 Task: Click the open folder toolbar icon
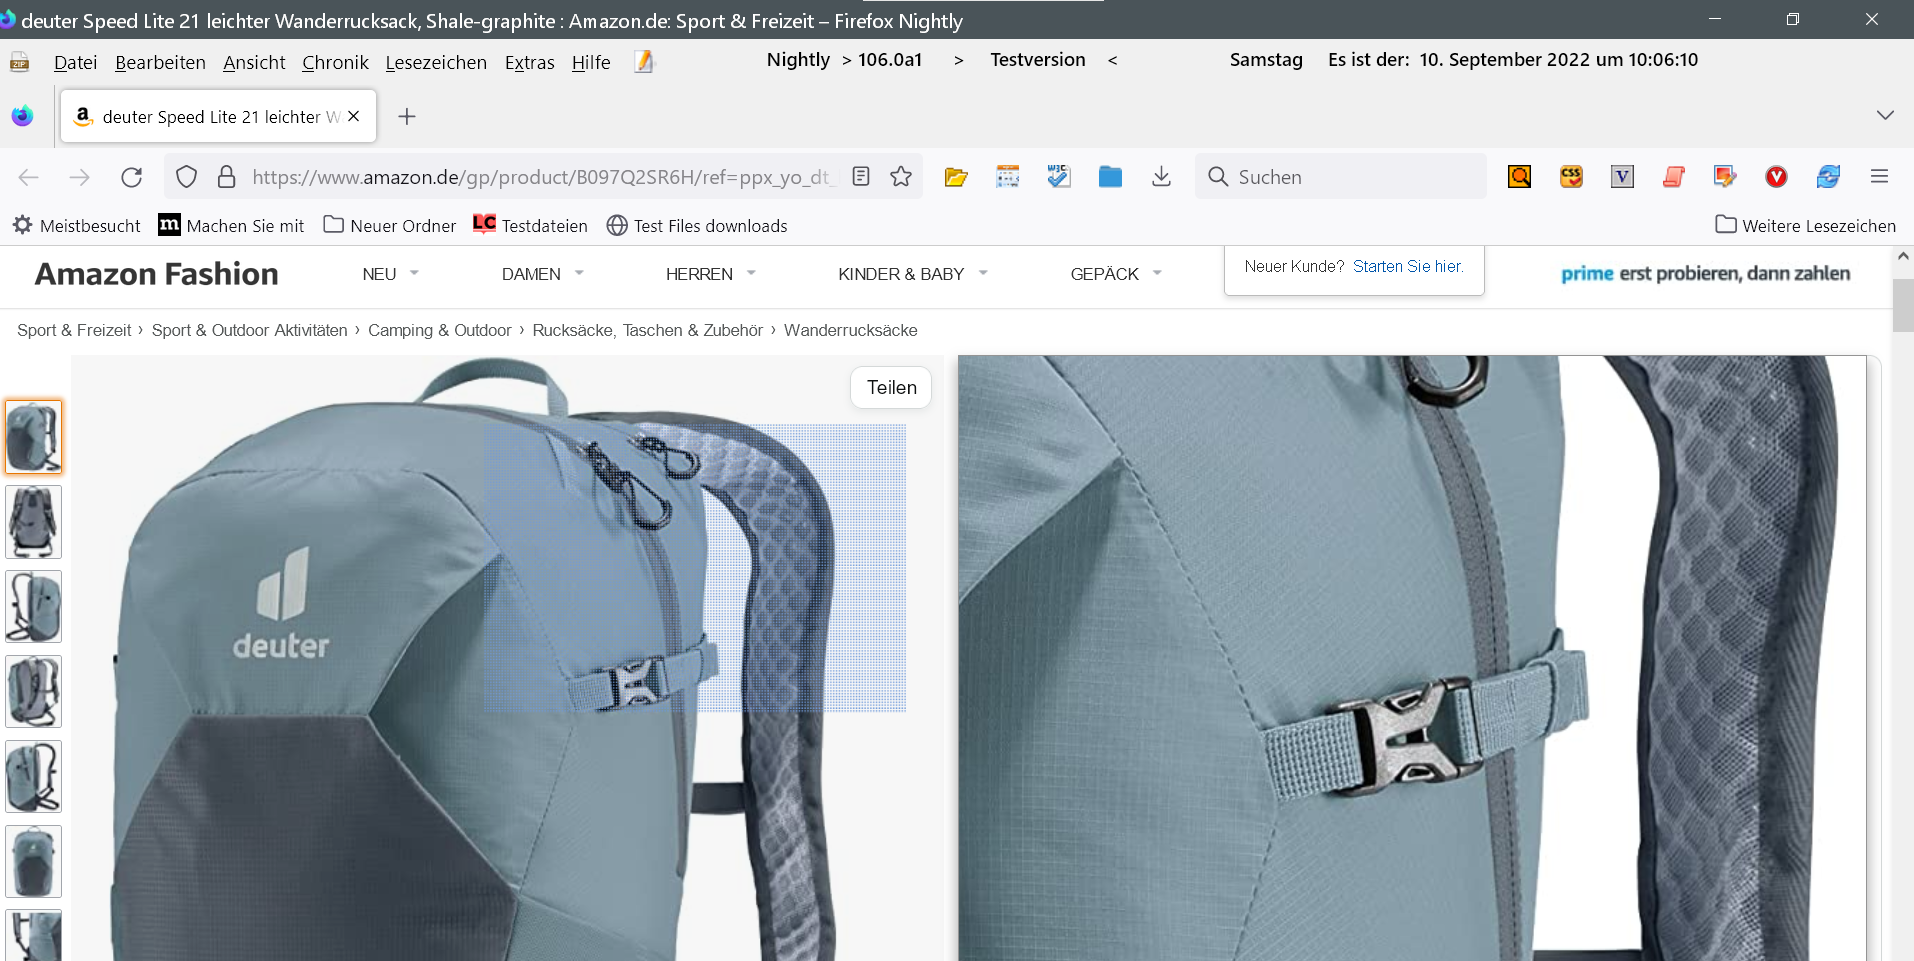click(x=956, y=177)
